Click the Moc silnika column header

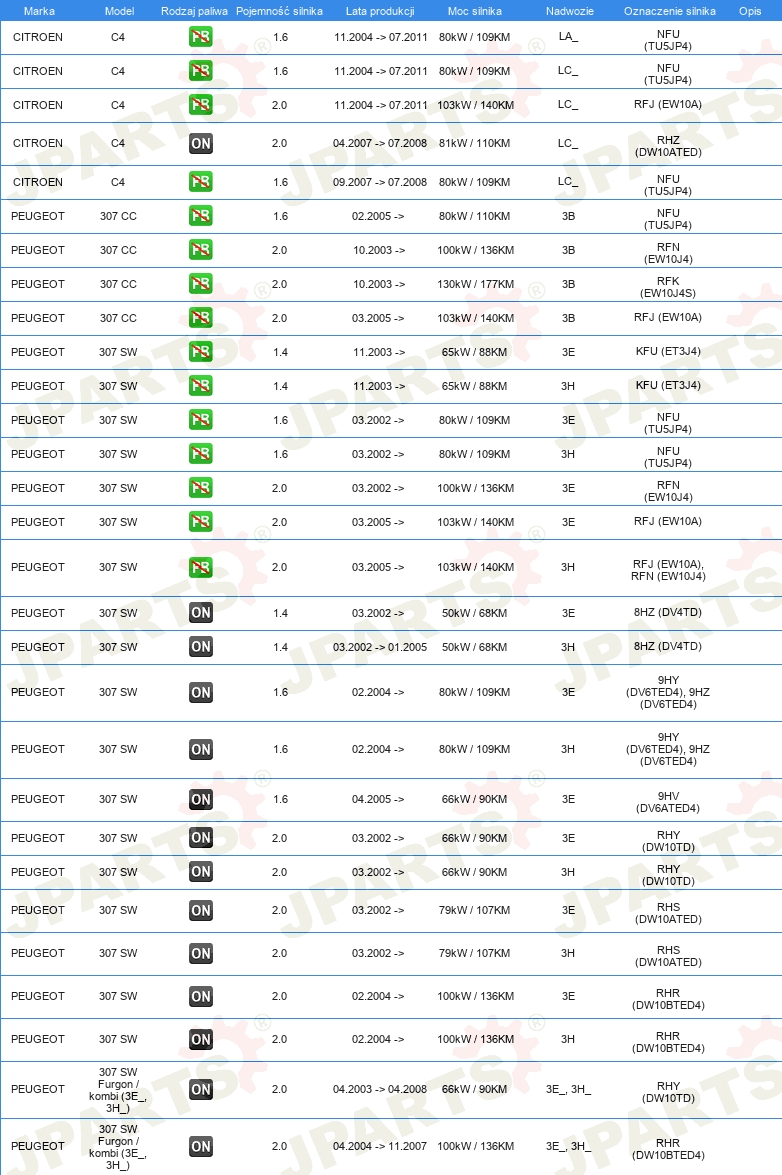474,11
